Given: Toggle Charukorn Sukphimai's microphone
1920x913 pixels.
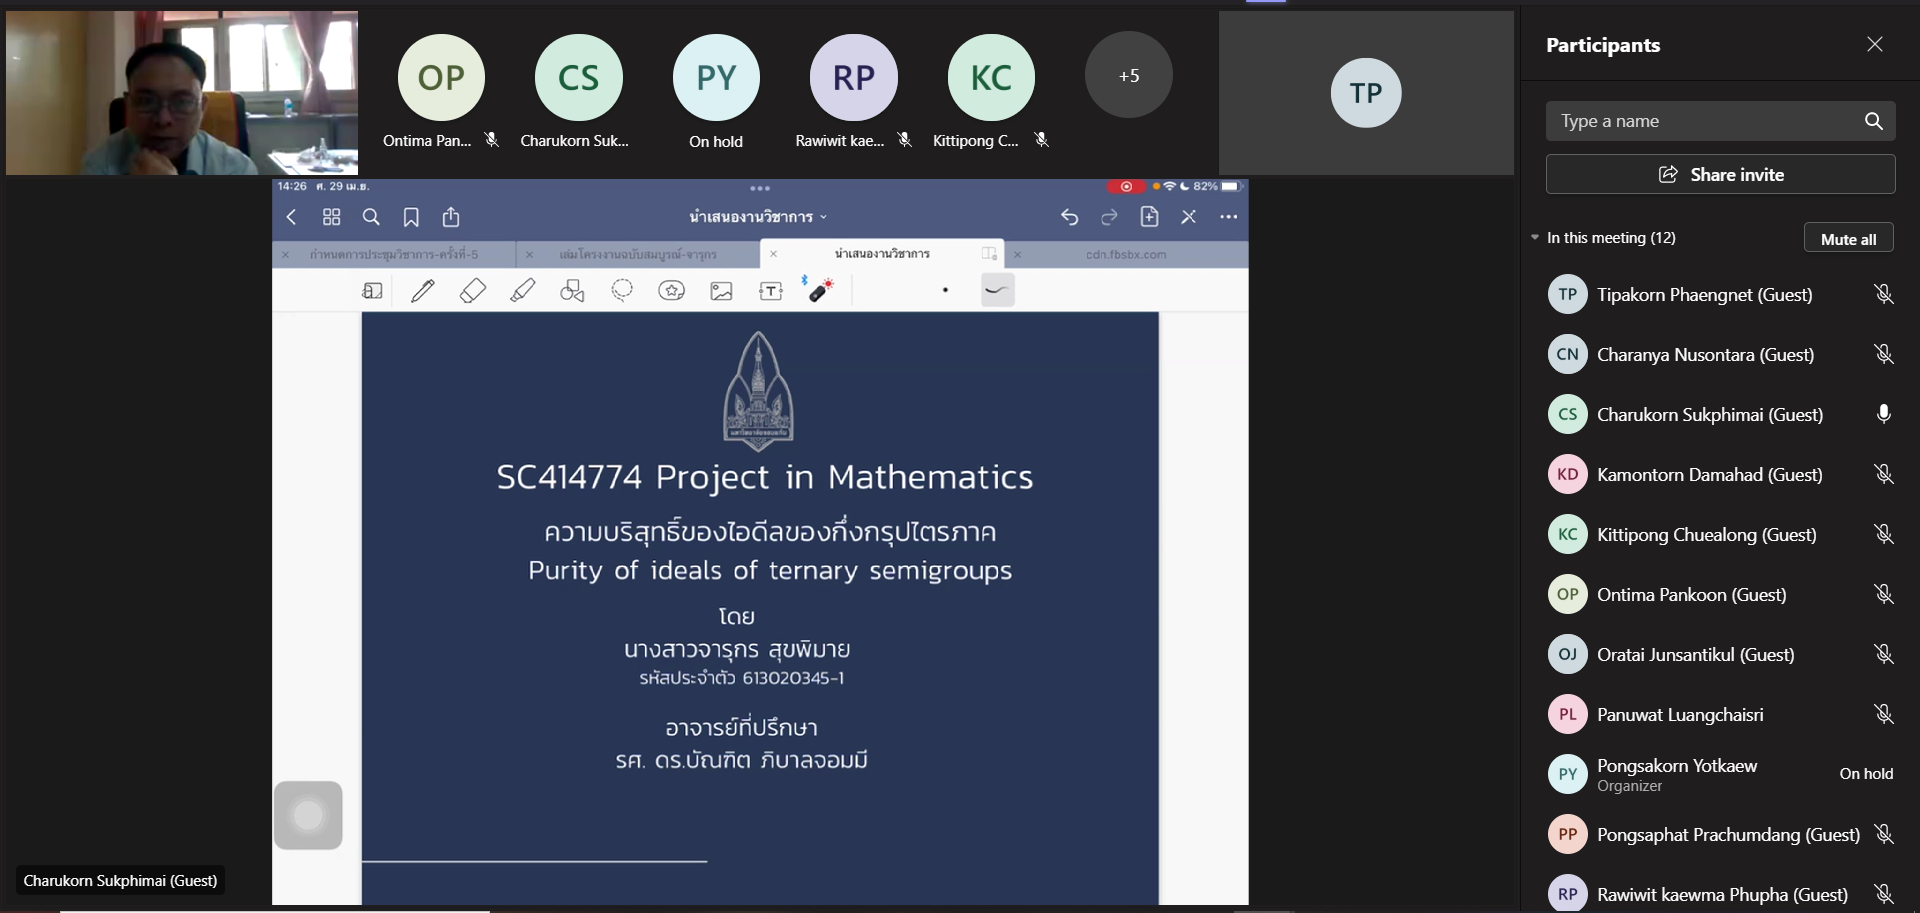Looking at the screenshot, I should [x=1883, y=415].
